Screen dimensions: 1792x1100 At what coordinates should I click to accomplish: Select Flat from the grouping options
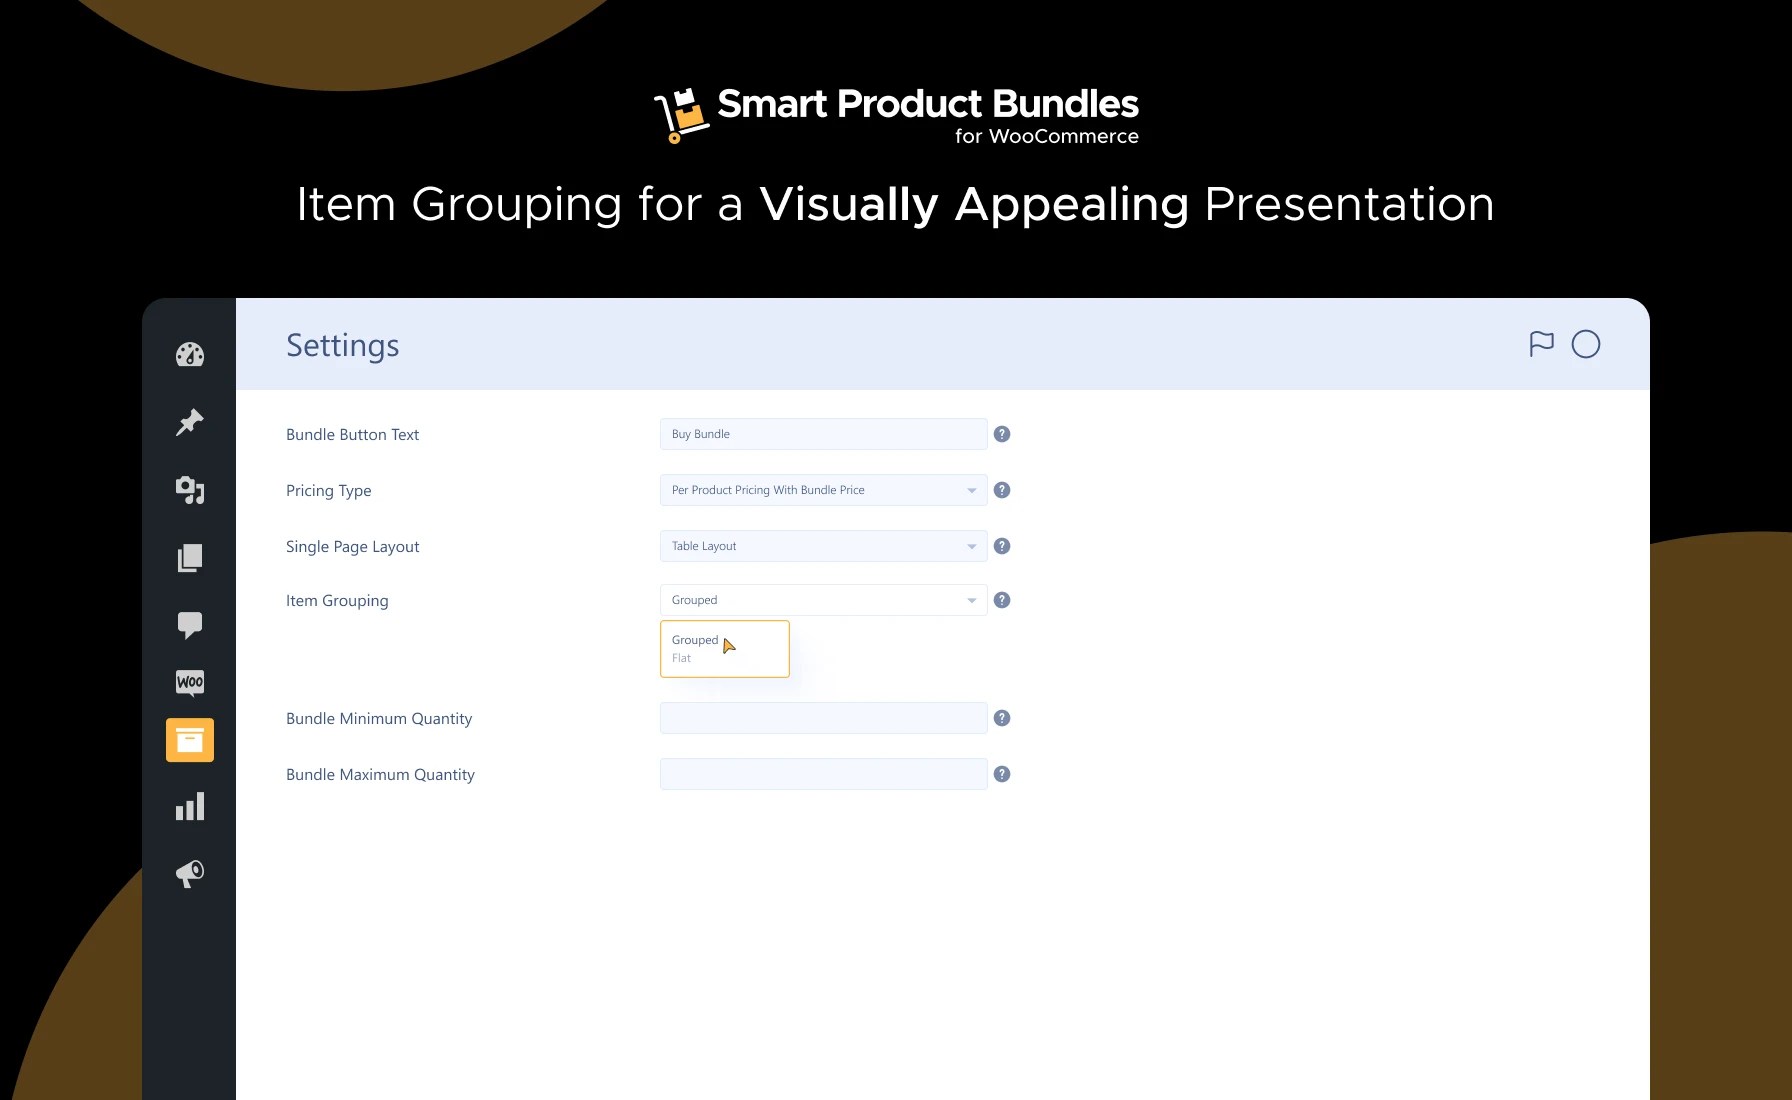click(x=681, y=658)
